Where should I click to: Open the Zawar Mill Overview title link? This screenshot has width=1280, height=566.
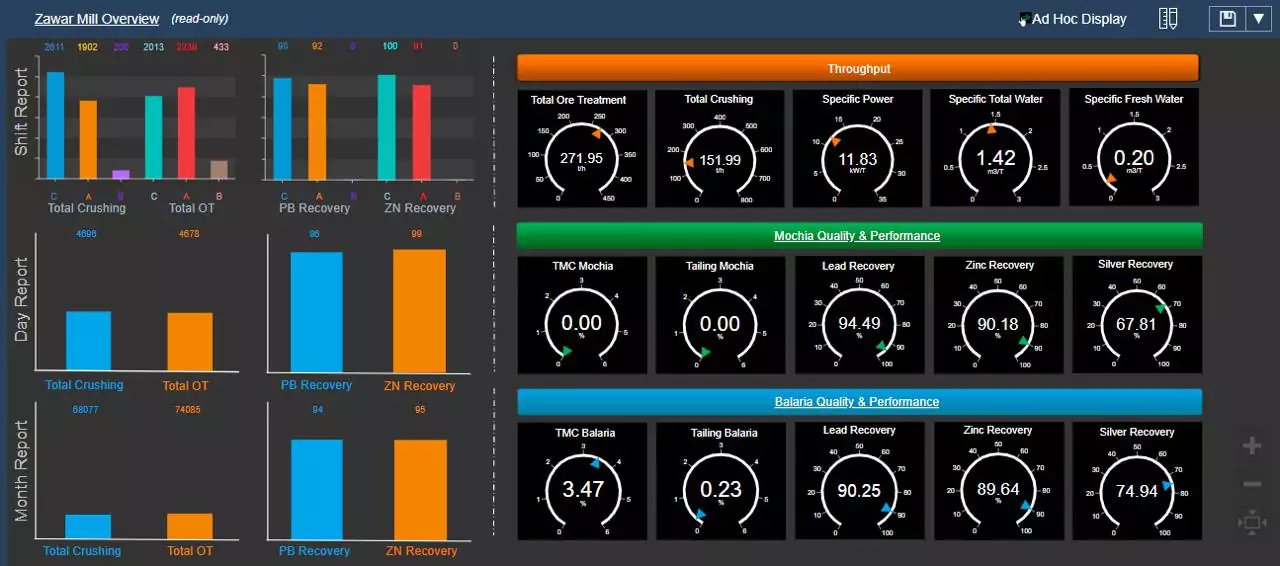coord(97,19)
